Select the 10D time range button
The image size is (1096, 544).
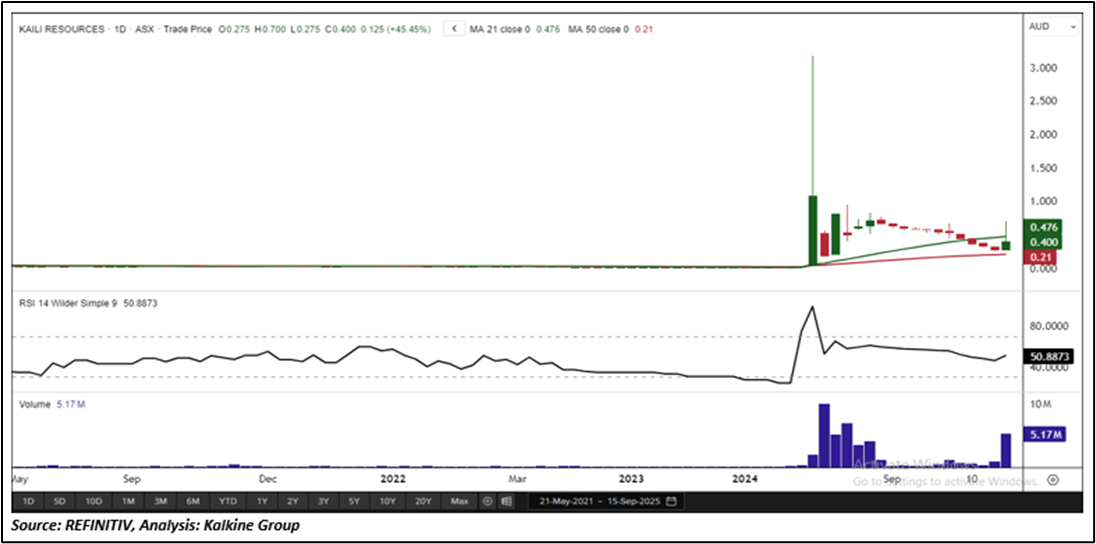pos(94,501)
